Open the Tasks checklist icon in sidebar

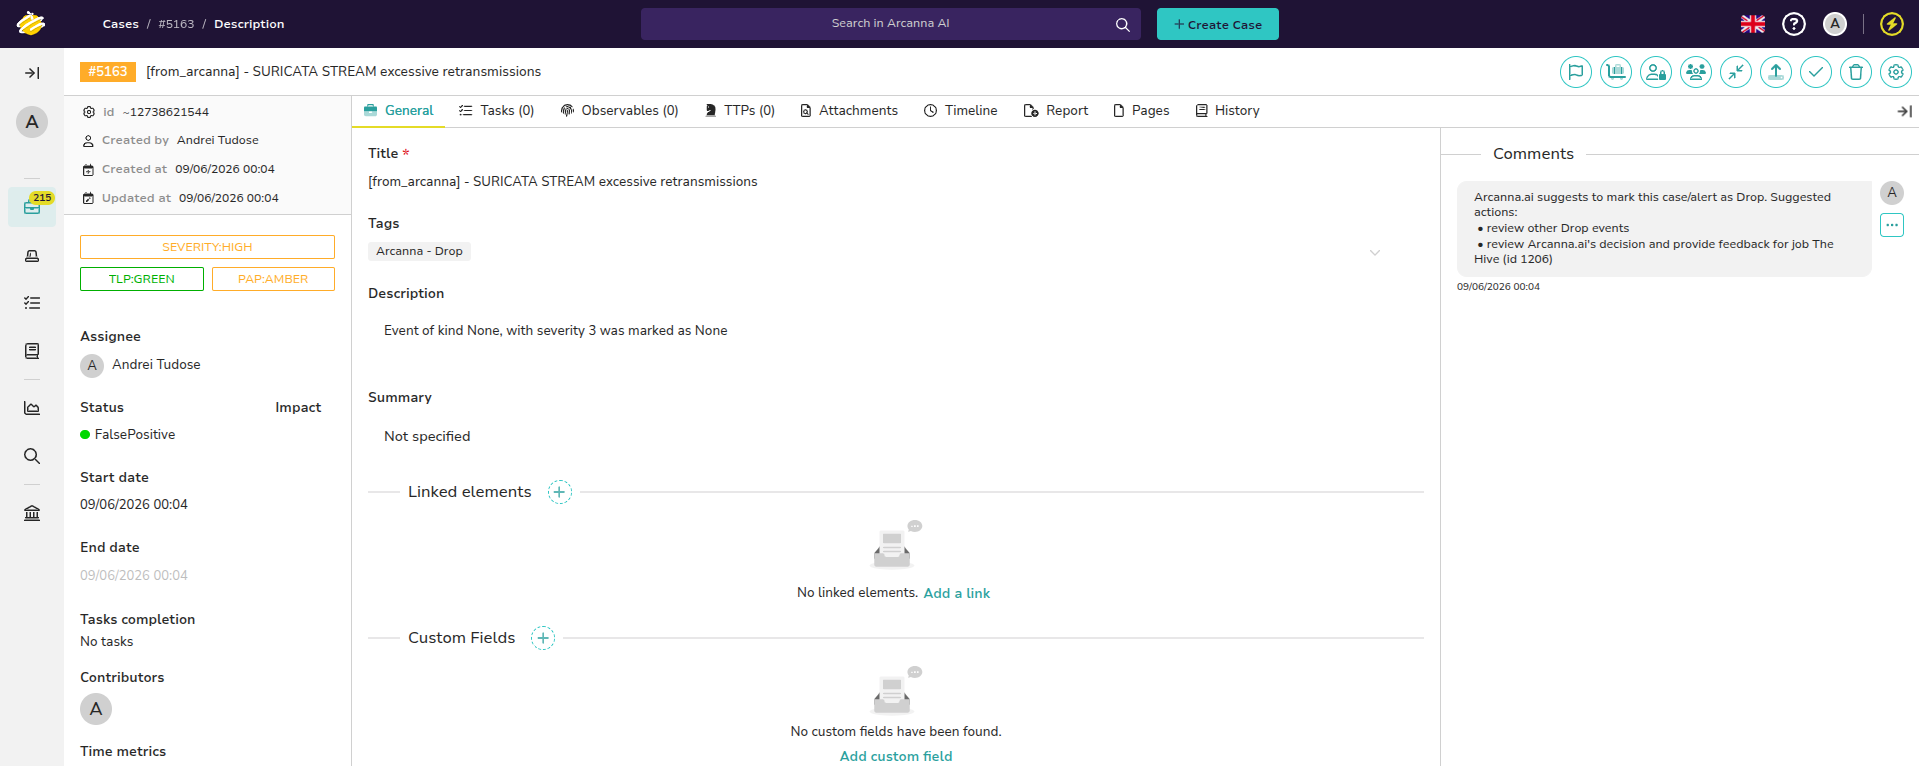(32, 302)
